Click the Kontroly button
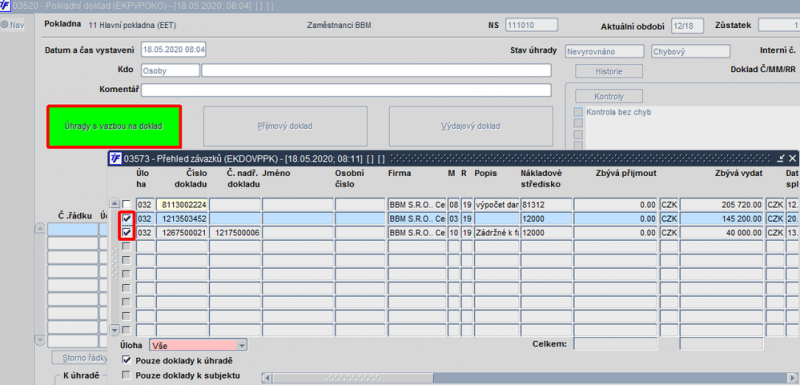The image size is (800, 385). [x=609, y=96]
